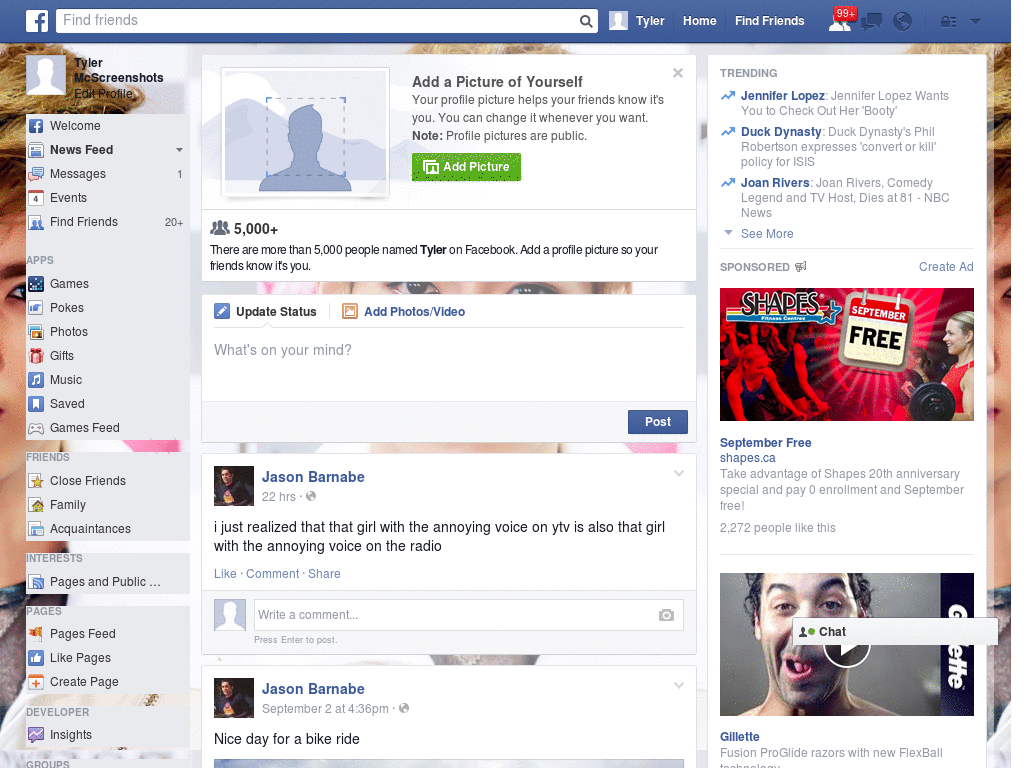Open Find Friends in top bar

click(x=769, y=21)
